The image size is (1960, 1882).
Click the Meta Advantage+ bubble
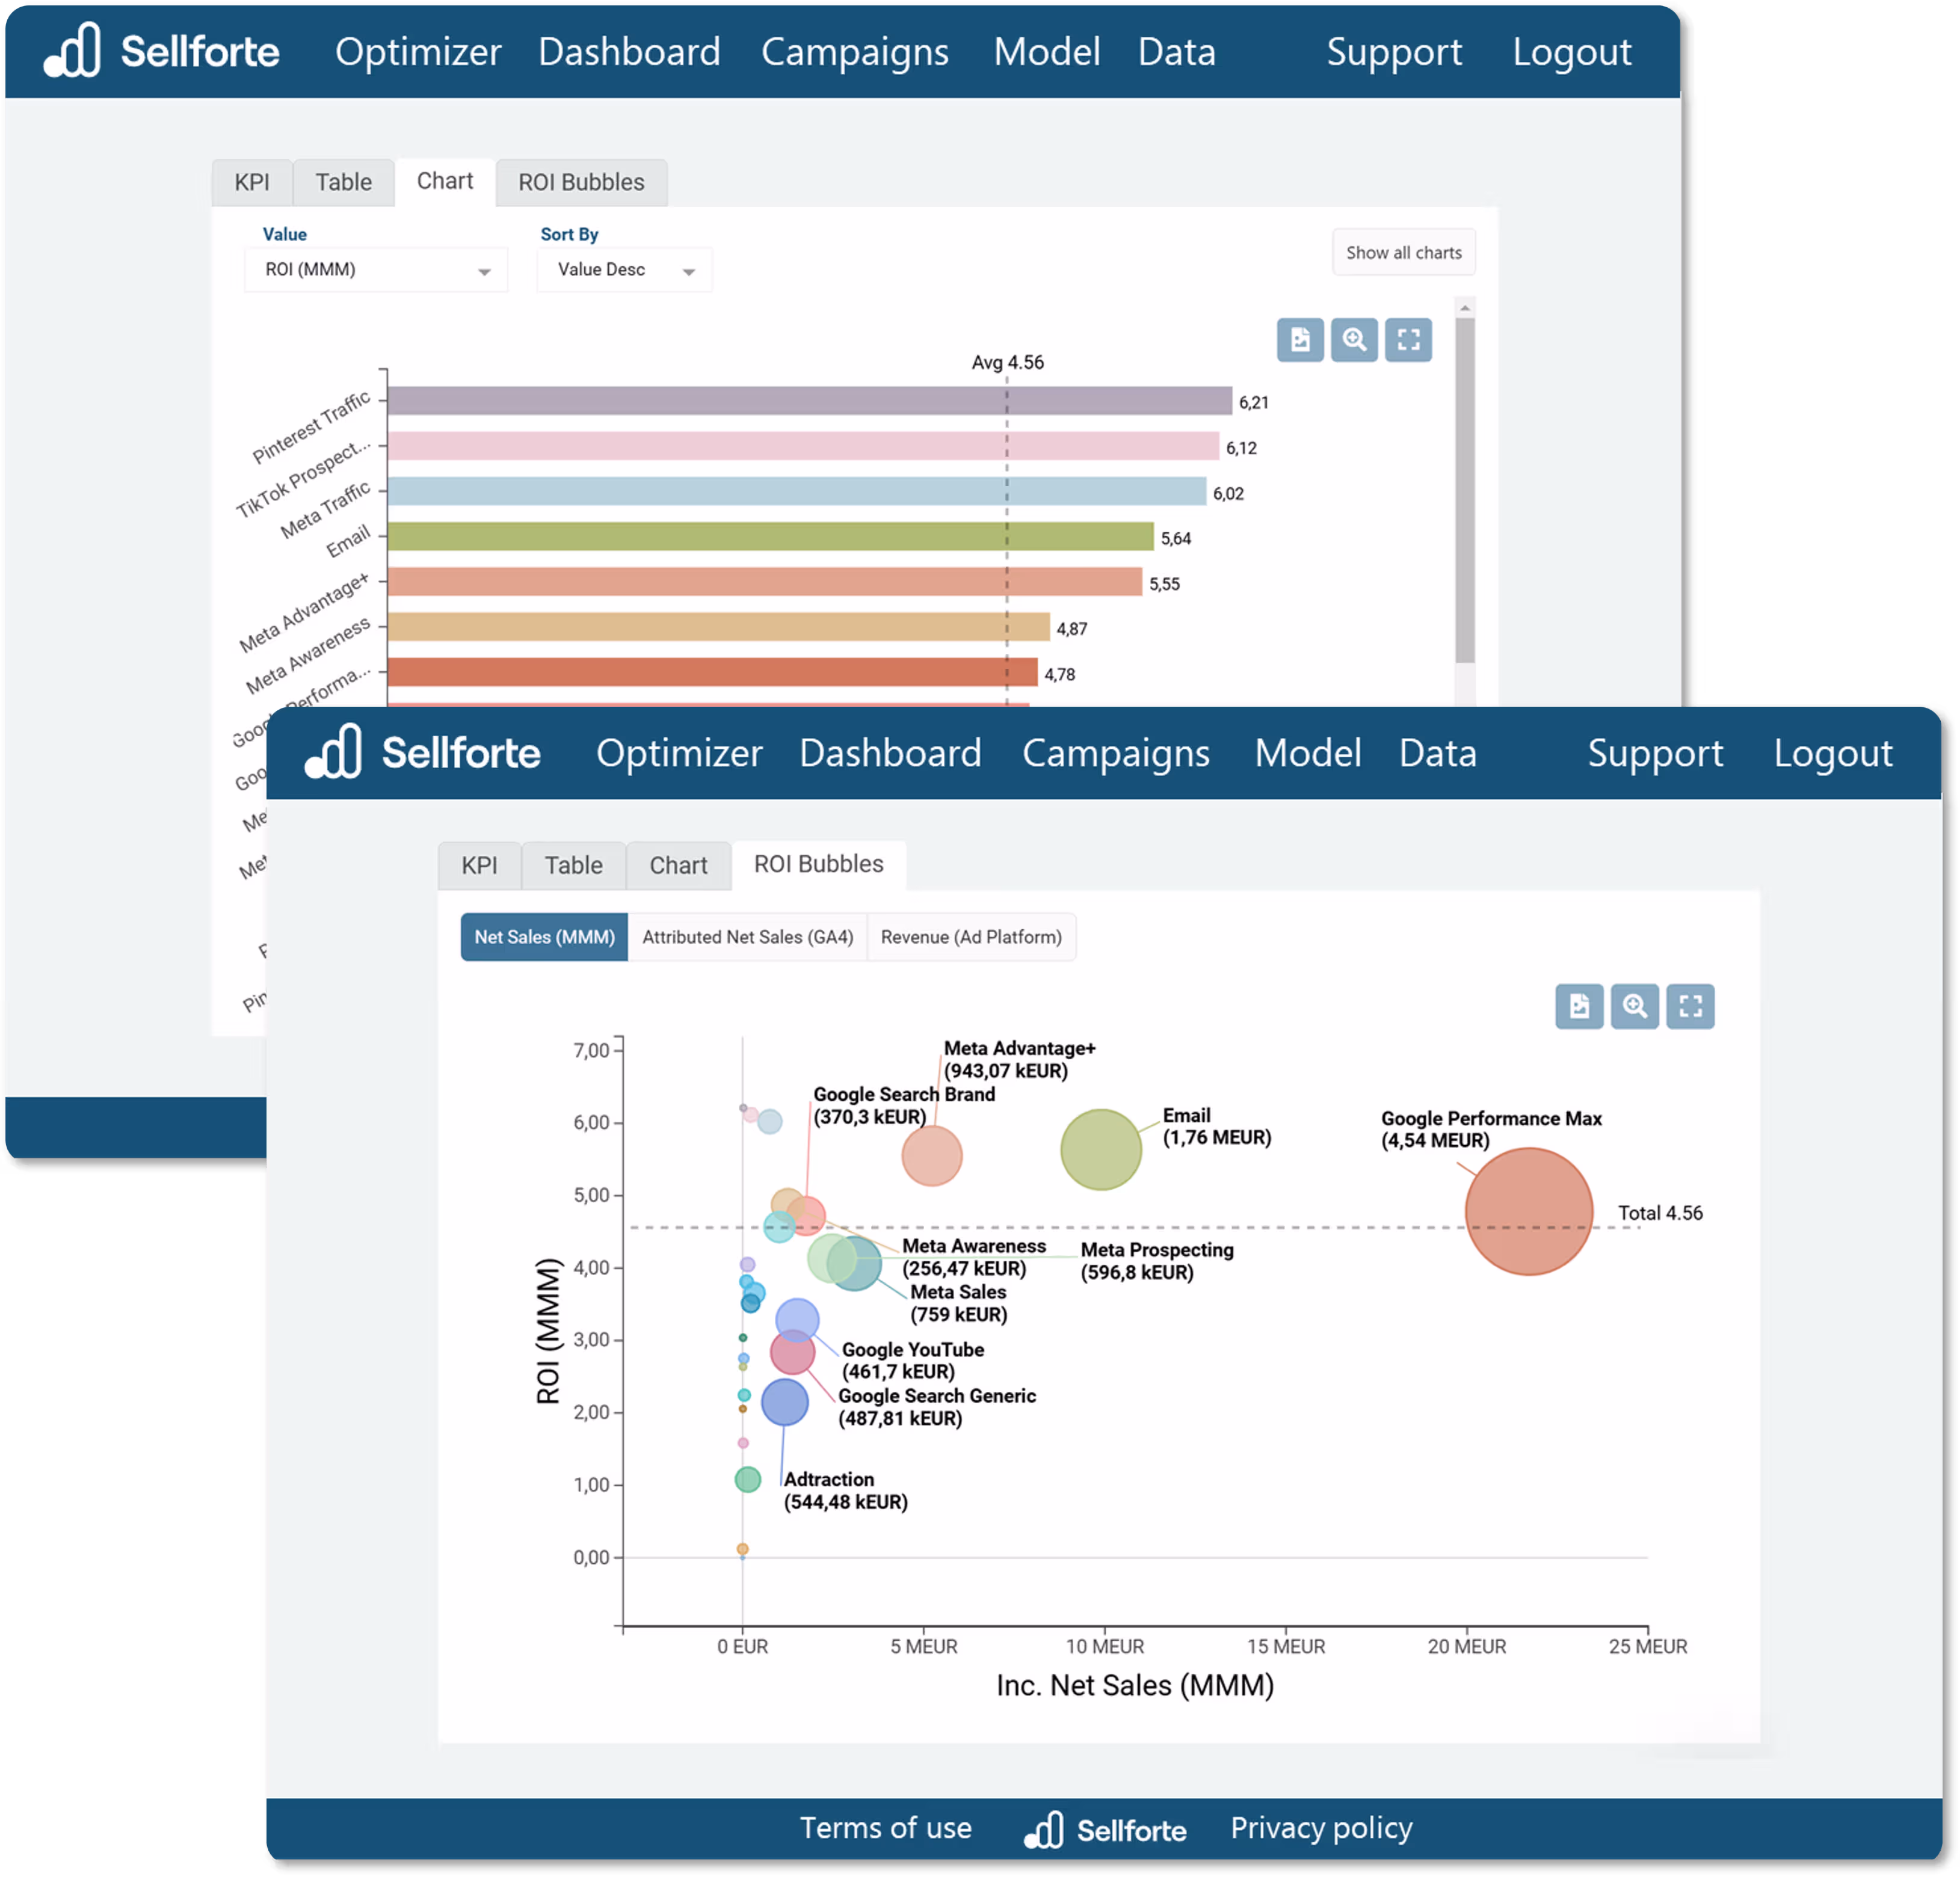932,1156
